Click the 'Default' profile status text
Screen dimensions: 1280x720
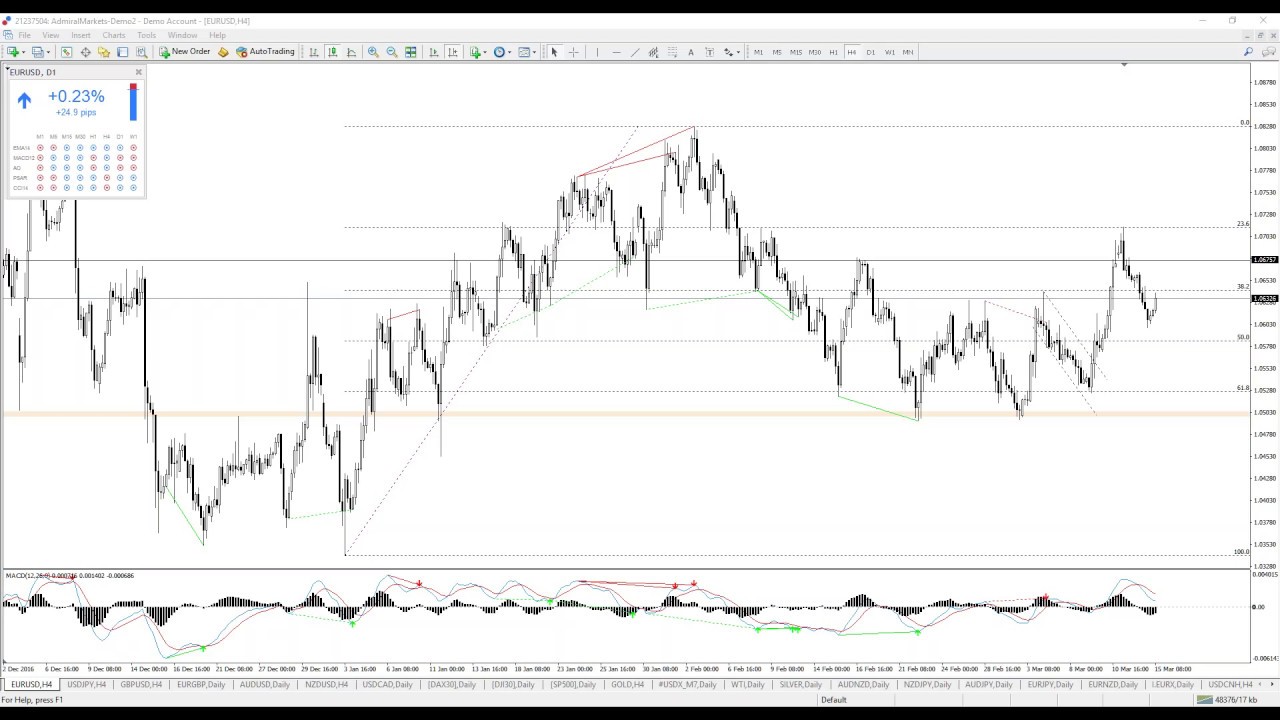(x=834, y=700)
